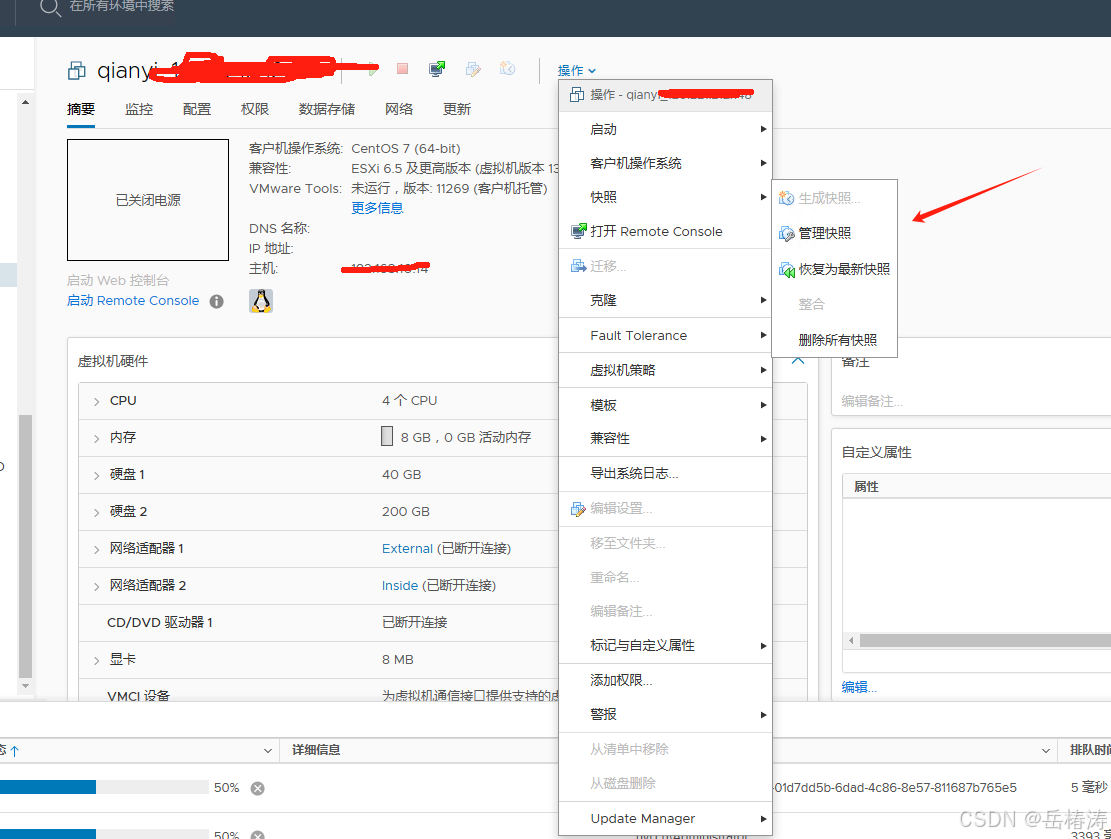Viewport: 1111px width, 839px height.
Task: Click the left panel vertical scrollbar thumb
Action: tap(26, 546)
